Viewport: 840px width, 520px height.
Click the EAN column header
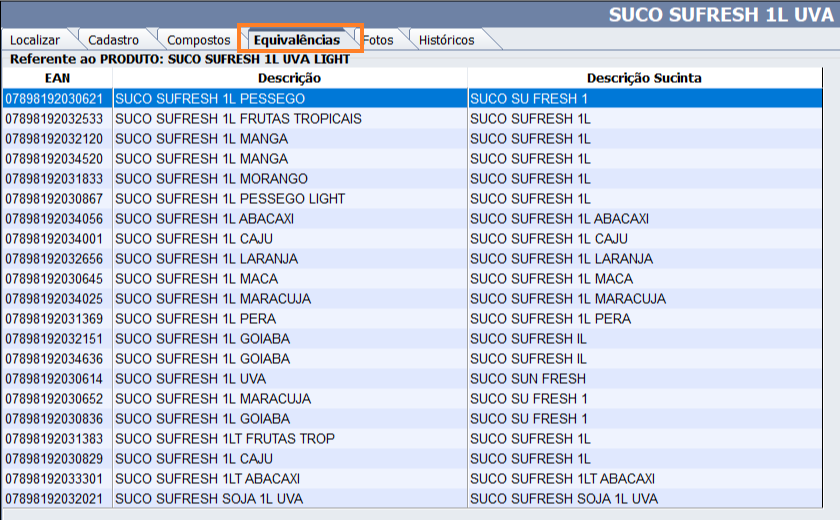pyautogui.click(x=57, y=78)
